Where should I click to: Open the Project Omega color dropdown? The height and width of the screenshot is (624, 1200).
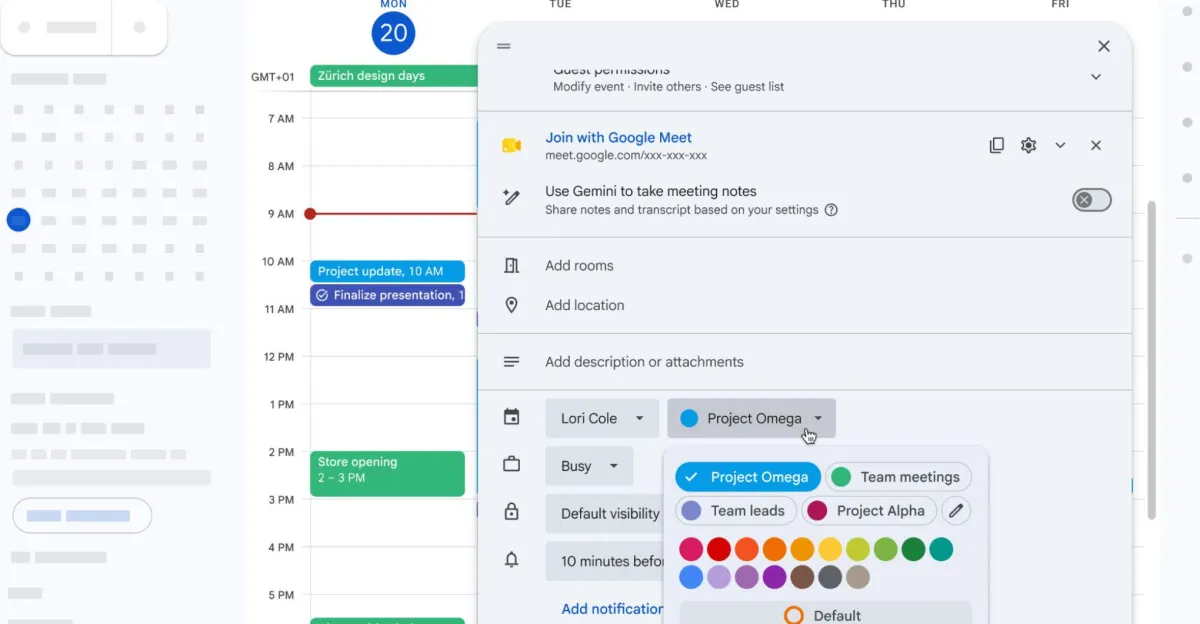pos(751,418)
